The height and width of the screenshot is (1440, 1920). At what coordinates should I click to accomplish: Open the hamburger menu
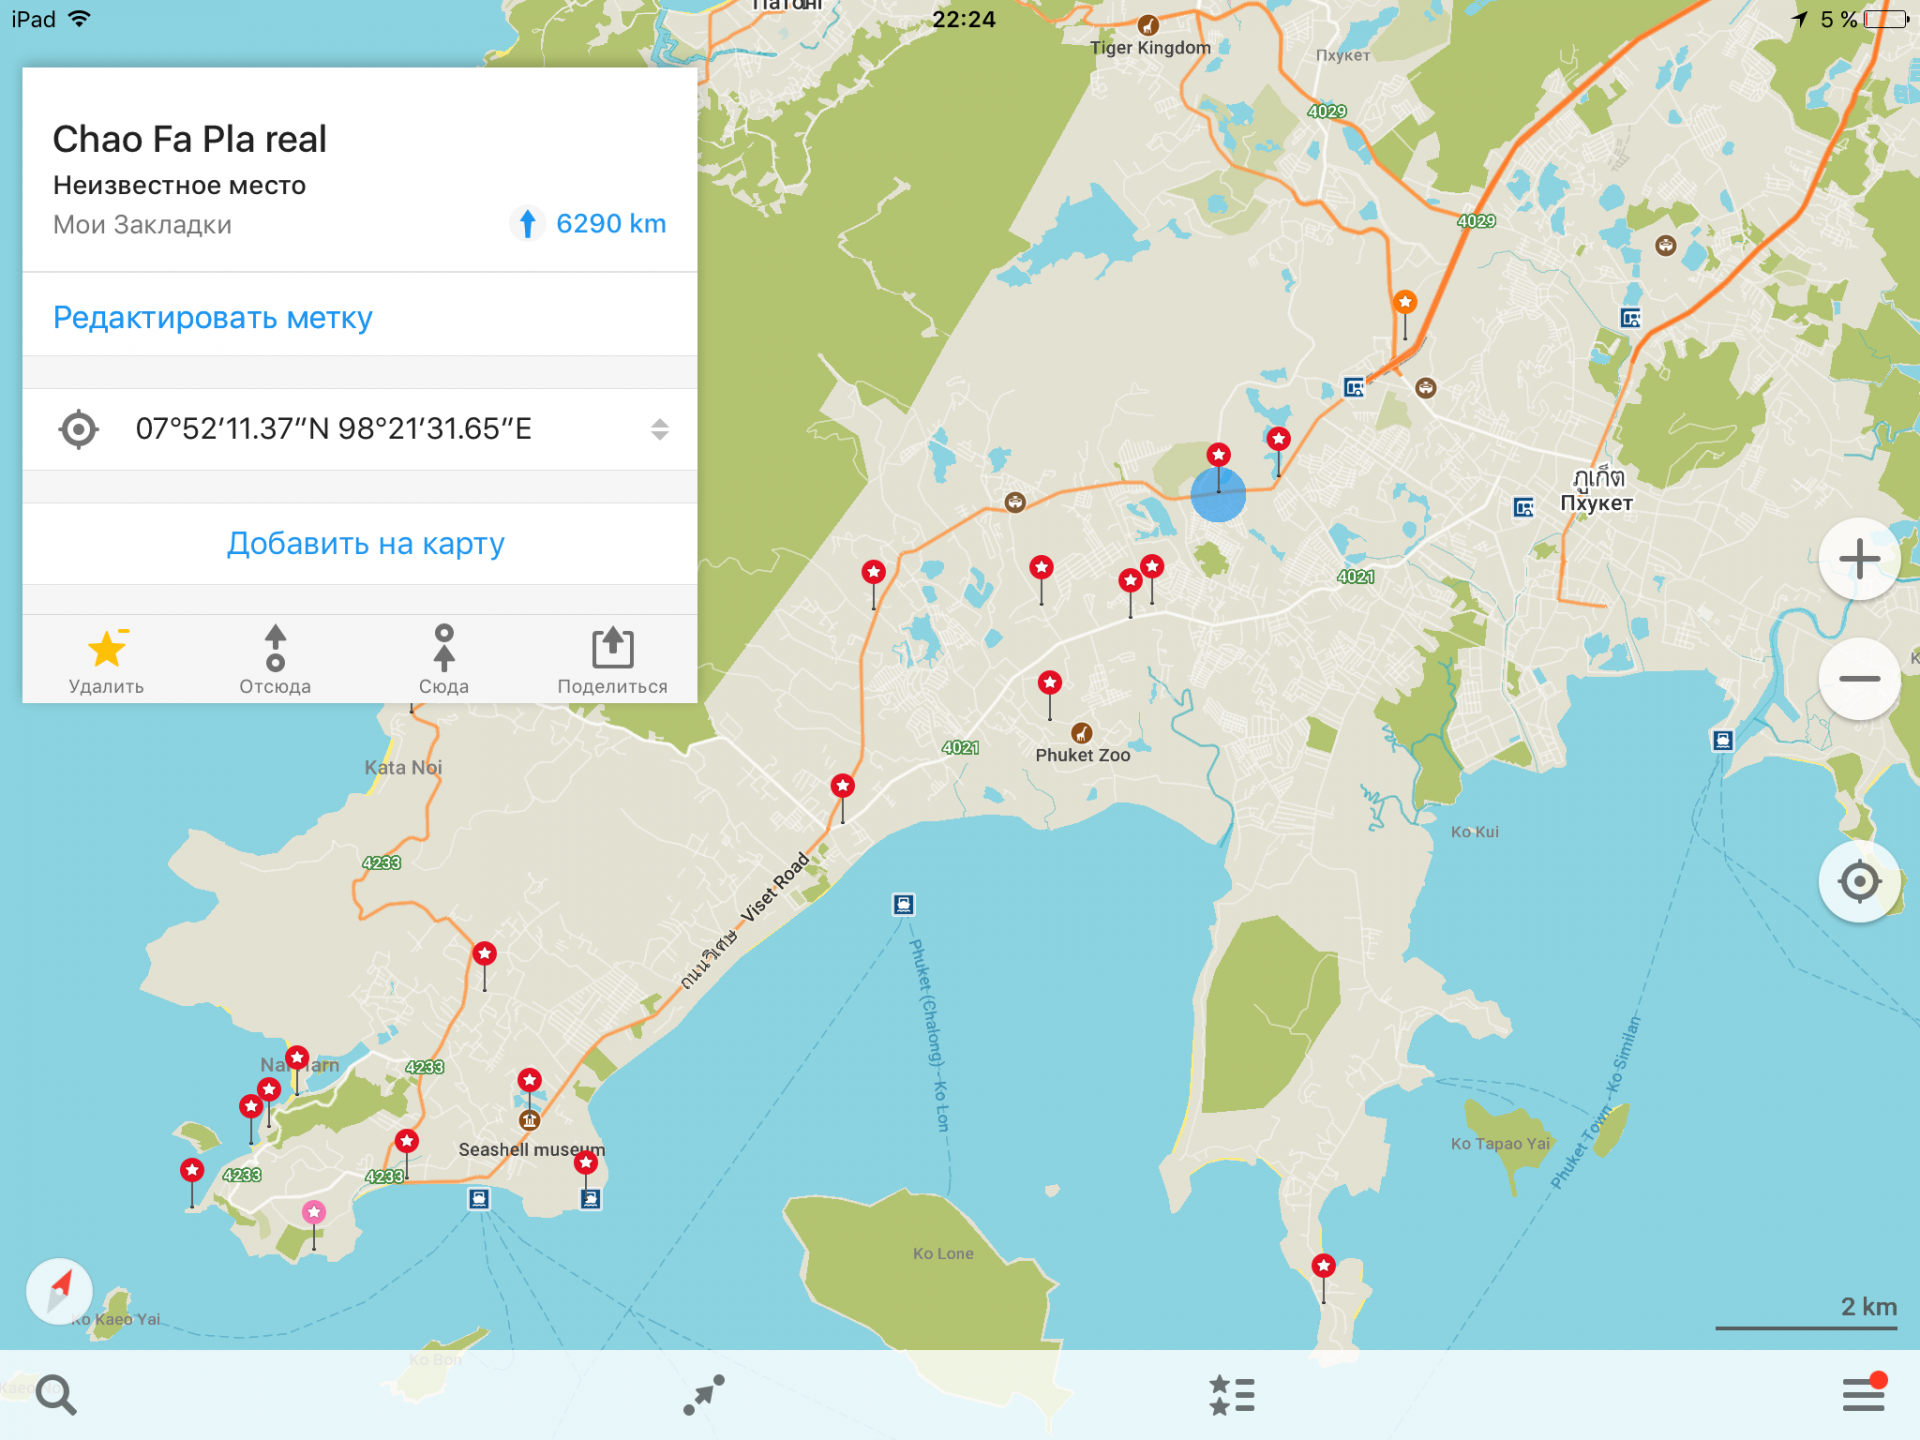pyautogui.click(x=1863, y=1393)
